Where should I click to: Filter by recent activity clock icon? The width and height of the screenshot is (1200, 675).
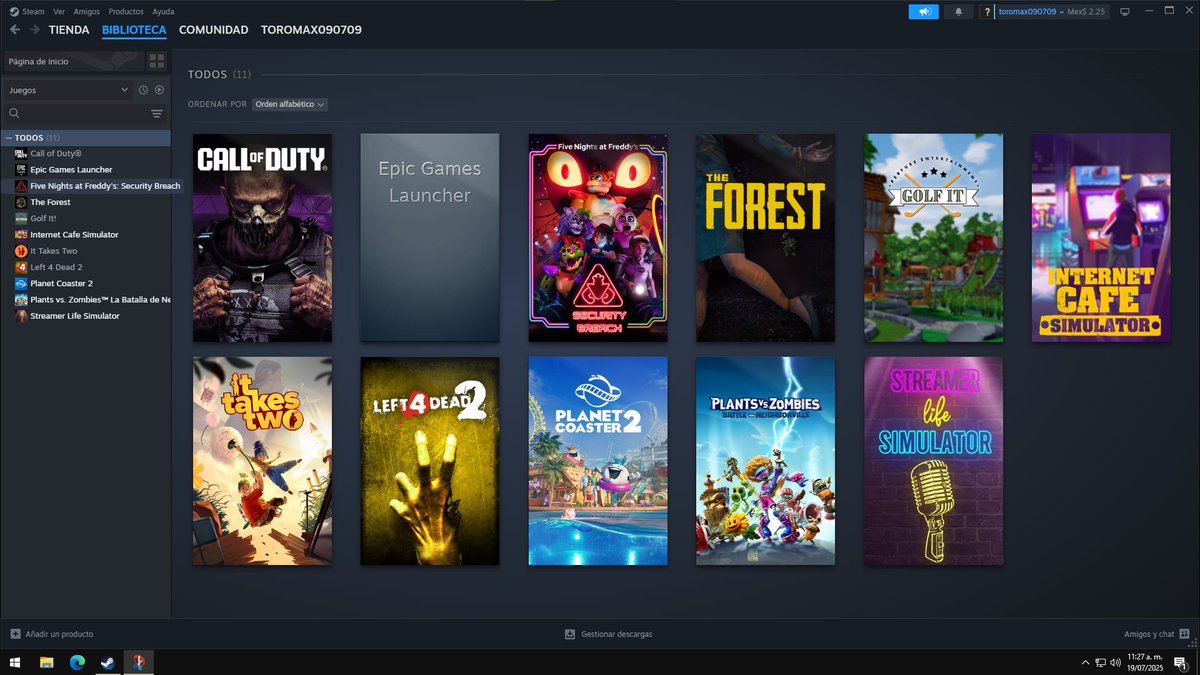coord(143,90)
